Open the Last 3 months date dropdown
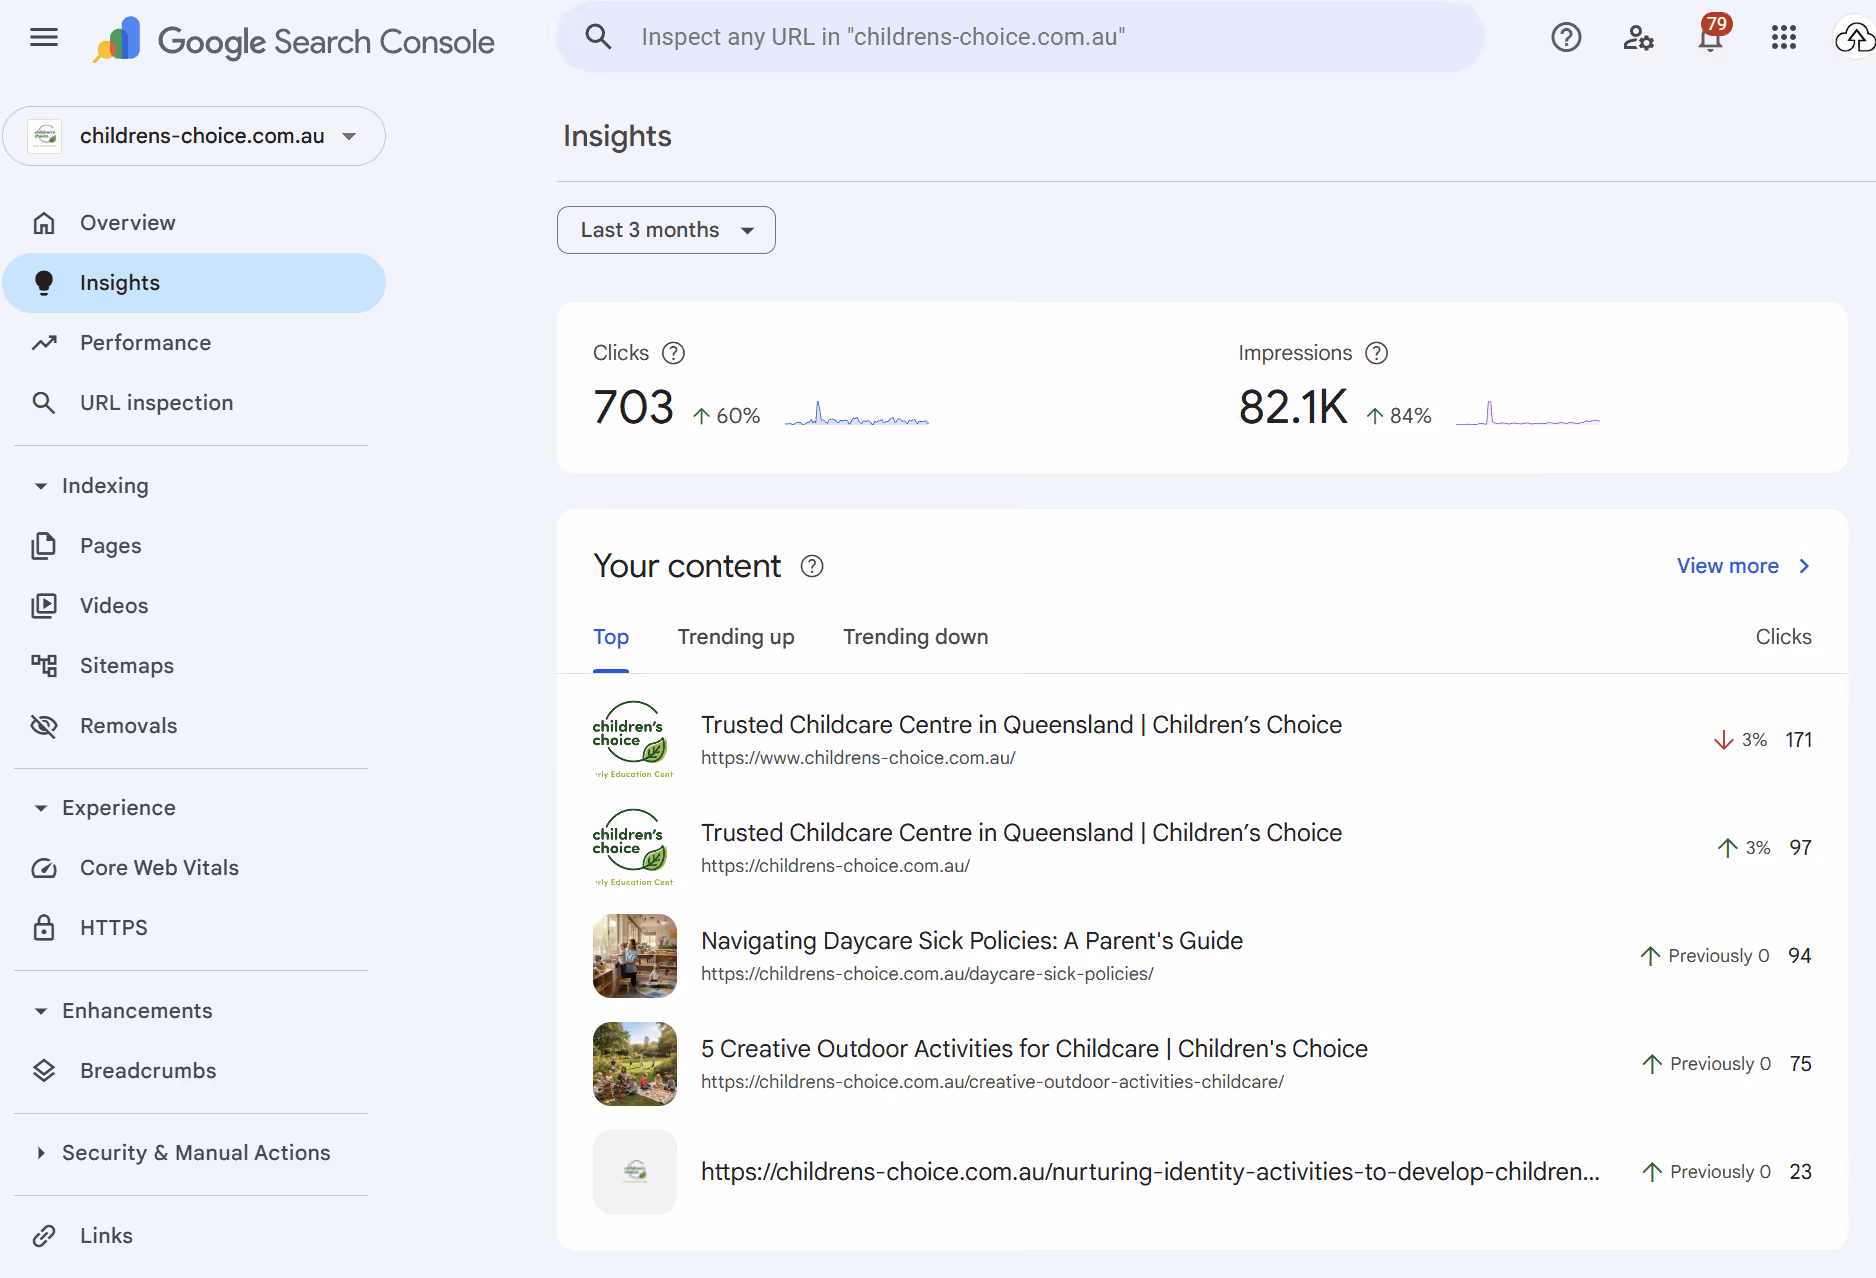The width and height of the screenshot is (1876, 1278). pos(666,230)
